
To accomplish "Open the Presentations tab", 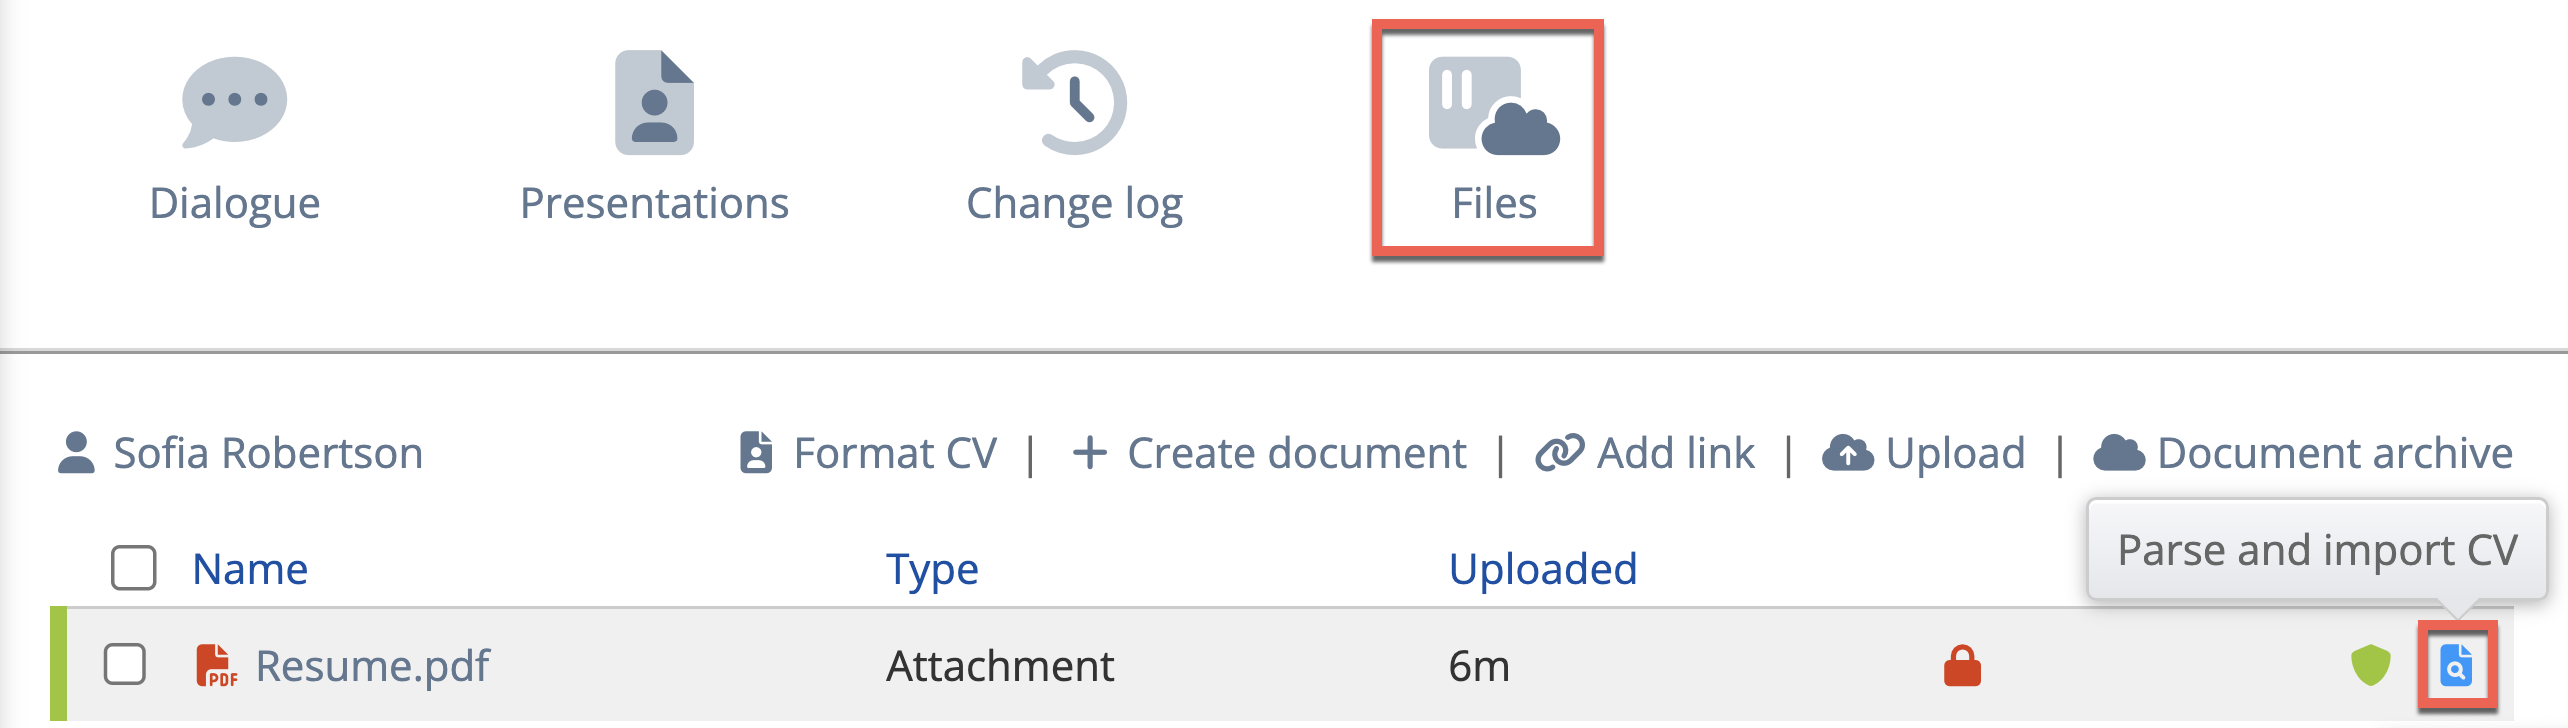I will [654, 140].
